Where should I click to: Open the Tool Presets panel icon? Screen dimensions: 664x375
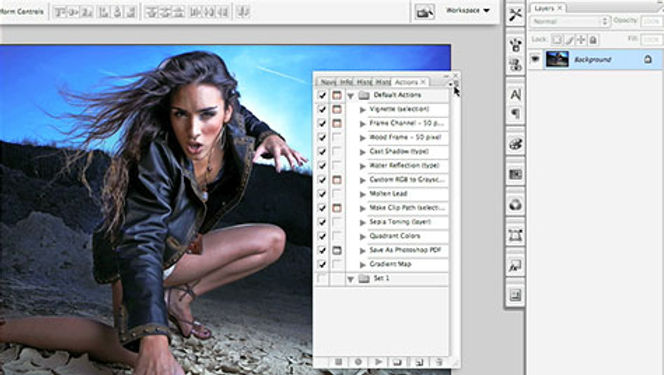[515, 15]
